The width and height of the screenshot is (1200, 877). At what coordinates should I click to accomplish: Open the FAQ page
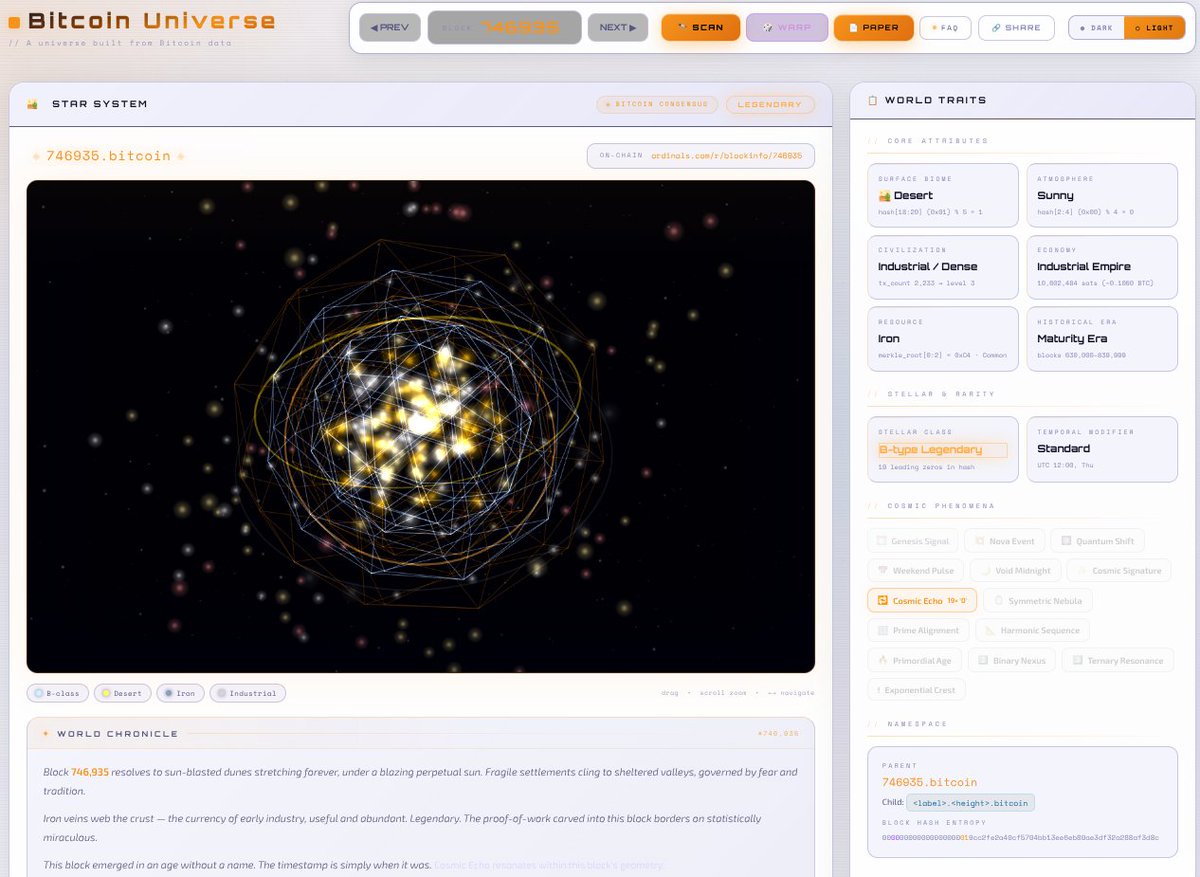(x=945, y=28)
